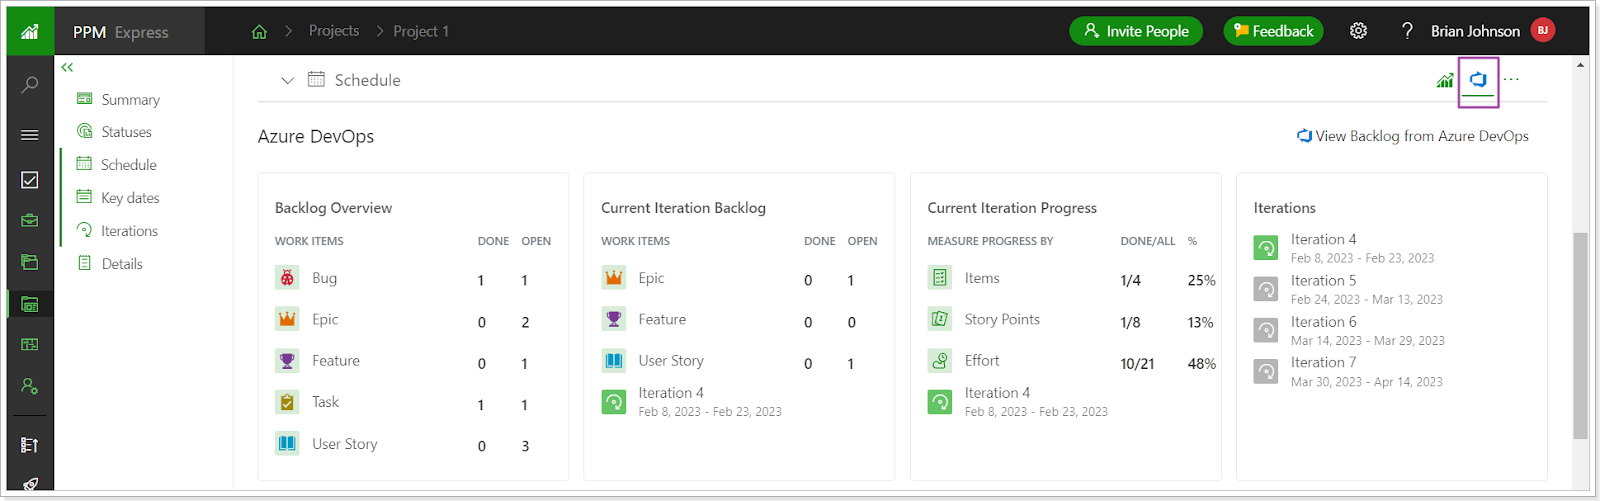The height and width of the screenshot is (501, 1600).
Task: Open the Schedule section more options ellipsis
Action: pyautogui.click(x=1511, y=80)
